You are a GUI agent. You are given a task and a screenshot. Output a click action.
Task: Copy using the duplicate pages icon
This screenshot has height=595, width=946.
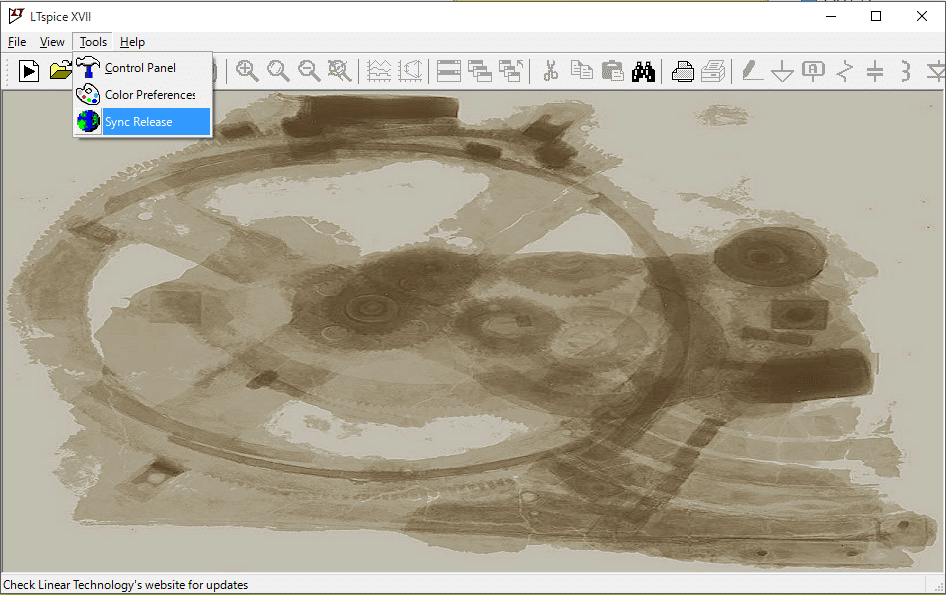pos(582,71)
